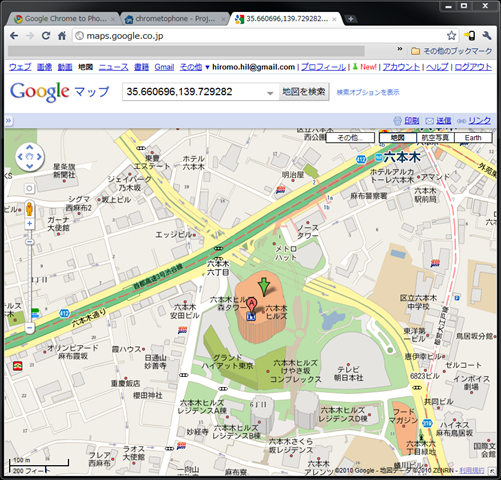Viewport: 501px width, 480px height.
Task: Click the 利用規約 terms link
Action: pyautogui.click(x=472, y=470)
